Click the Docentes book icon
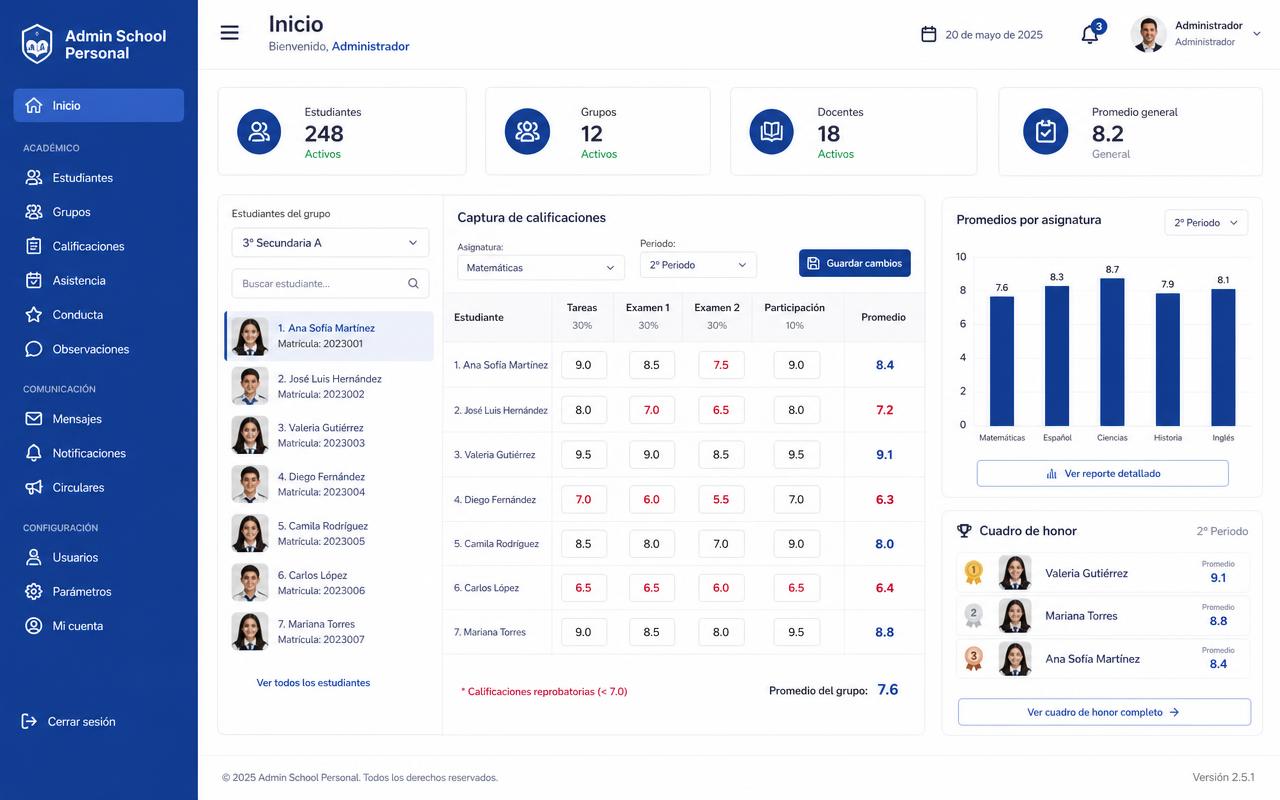1280x800 pixels. pos(771,132)
